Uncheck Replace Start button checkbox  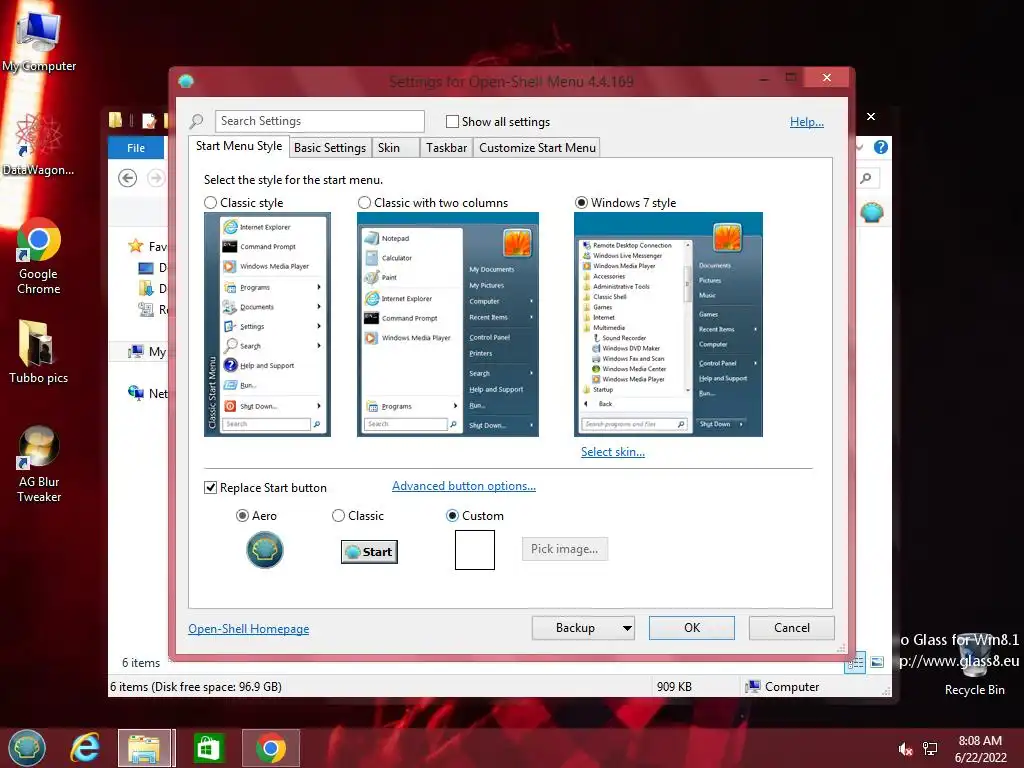click(210, 488)
